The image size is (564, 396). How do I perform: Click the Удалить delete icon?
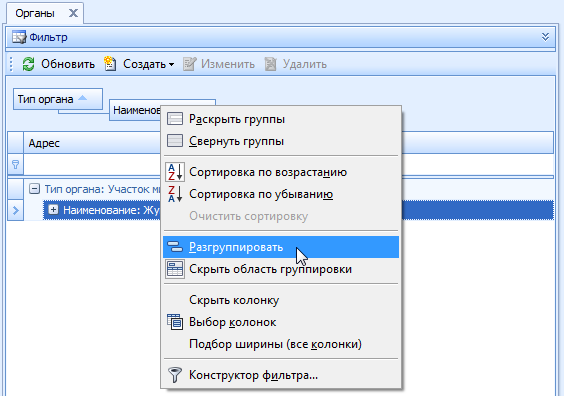point(270,64)
